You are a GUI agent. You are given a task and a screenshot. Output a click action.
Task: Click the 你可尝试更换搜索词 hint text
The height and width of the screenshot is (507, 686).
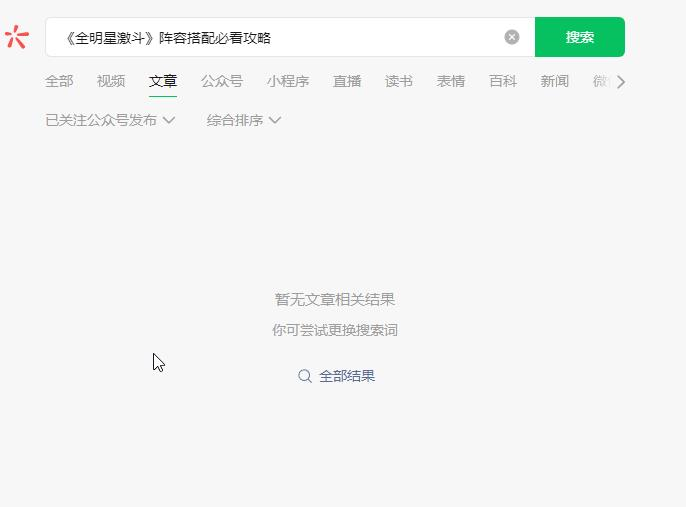click(x=335, y=330)
